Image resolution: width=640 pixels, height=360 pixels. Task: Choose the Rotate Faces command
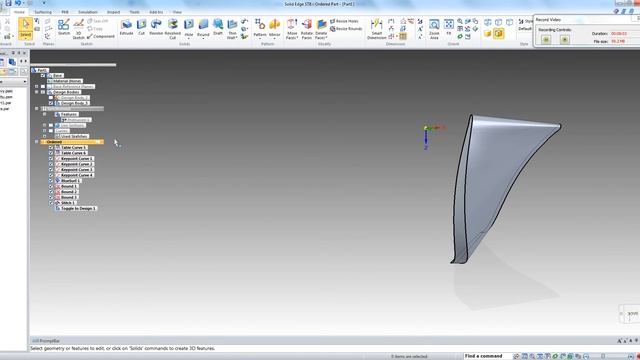(307, 29)
